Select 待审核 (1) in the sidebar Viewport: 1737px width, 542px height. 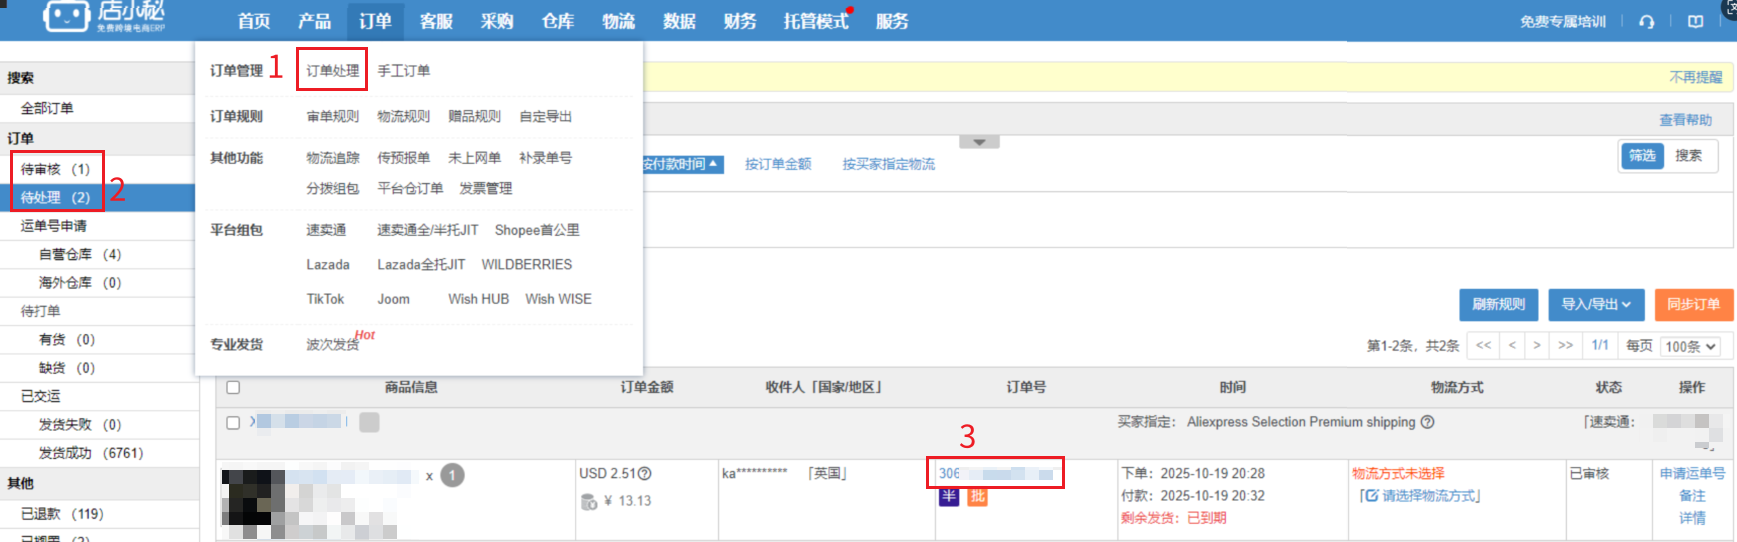tap(56, 169)
